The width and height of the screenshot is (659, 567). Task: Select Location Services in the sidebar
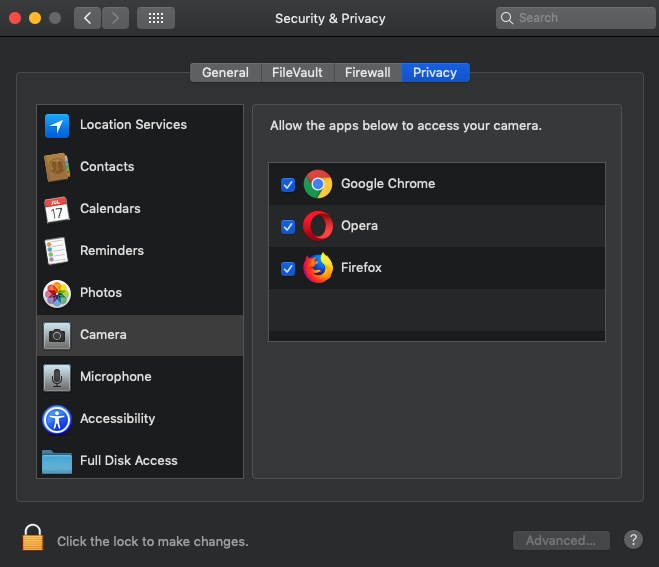click(x=140, y=125)
